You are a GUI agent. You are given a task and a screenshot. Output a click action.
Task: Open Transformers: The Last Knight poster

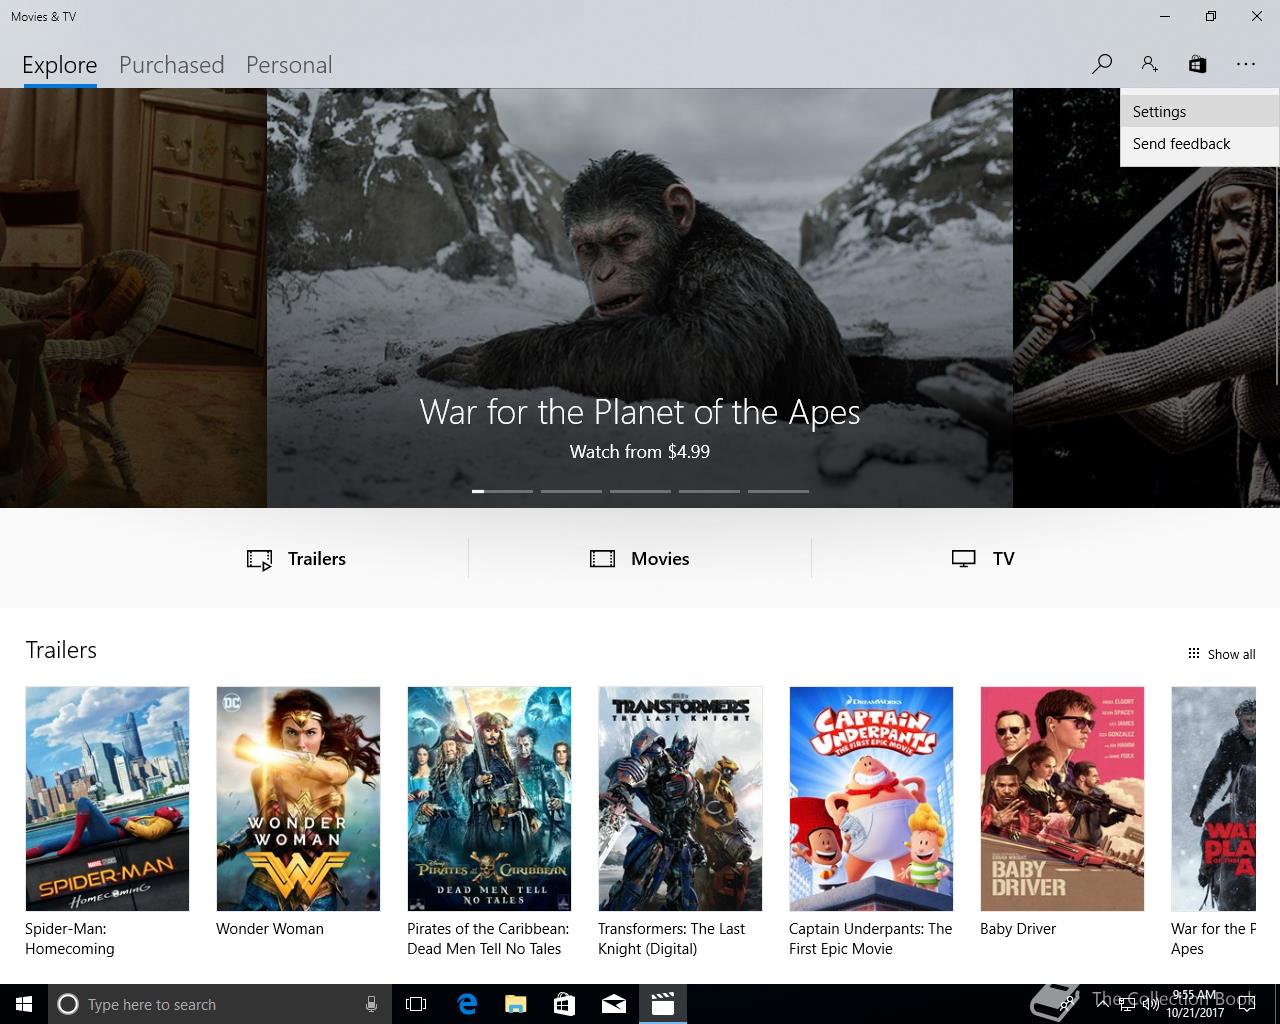680,799
